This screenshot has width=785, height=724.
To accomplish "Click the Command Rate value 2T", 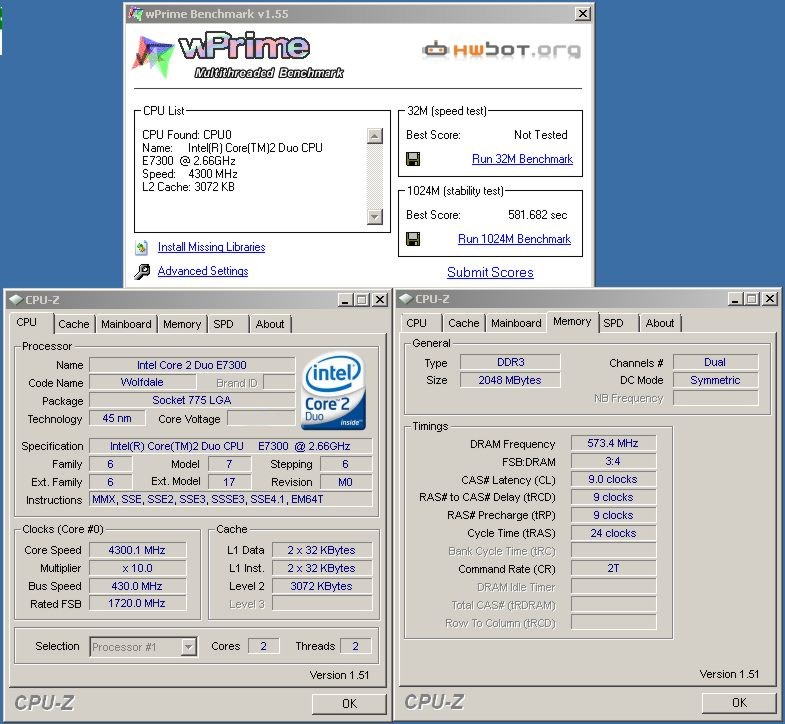I will (613, 568).
